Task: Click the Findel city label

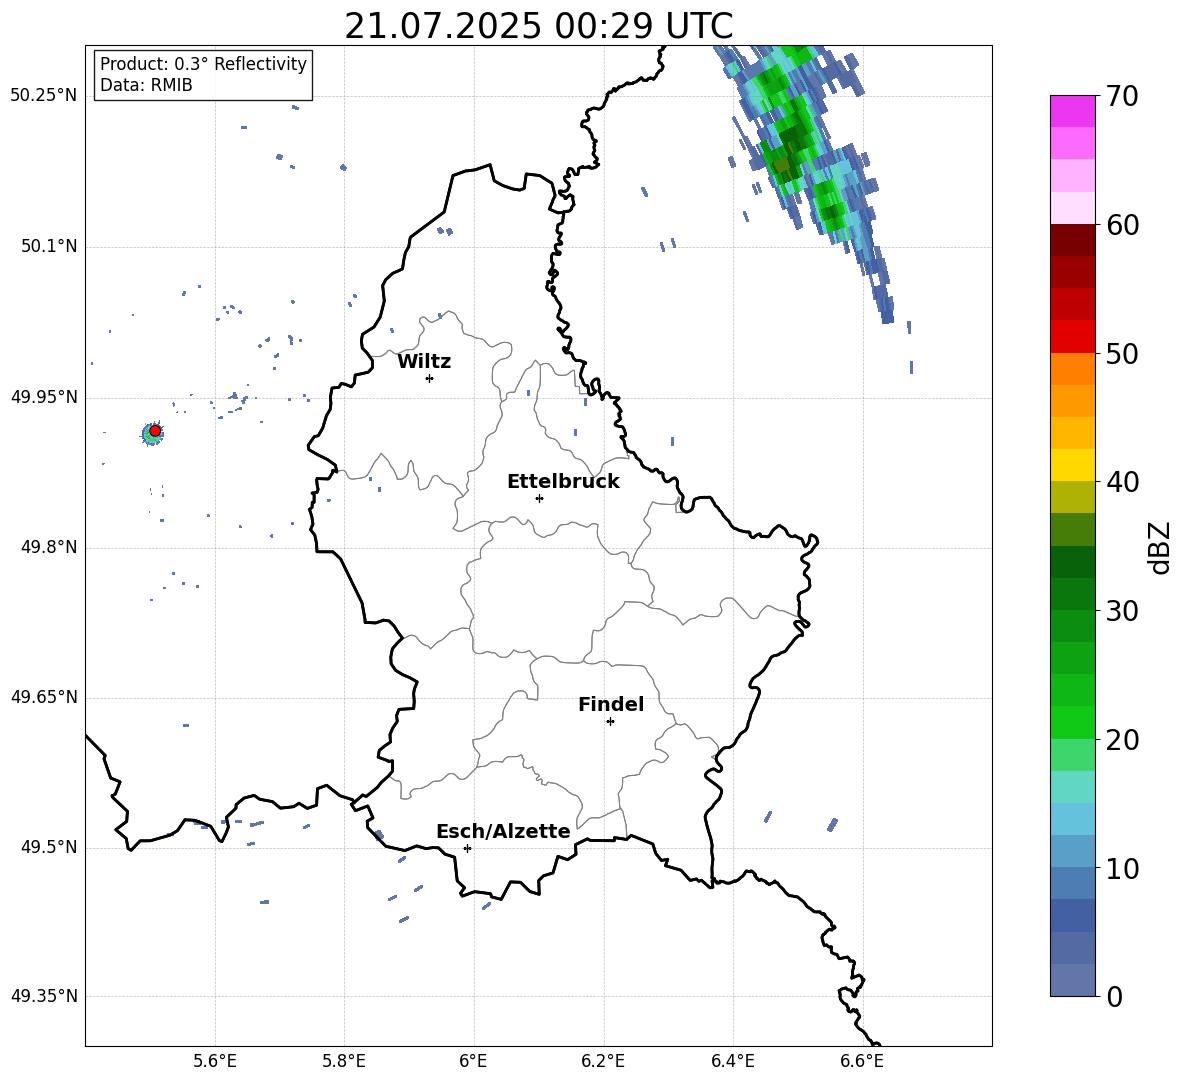Action: (611, 704)
